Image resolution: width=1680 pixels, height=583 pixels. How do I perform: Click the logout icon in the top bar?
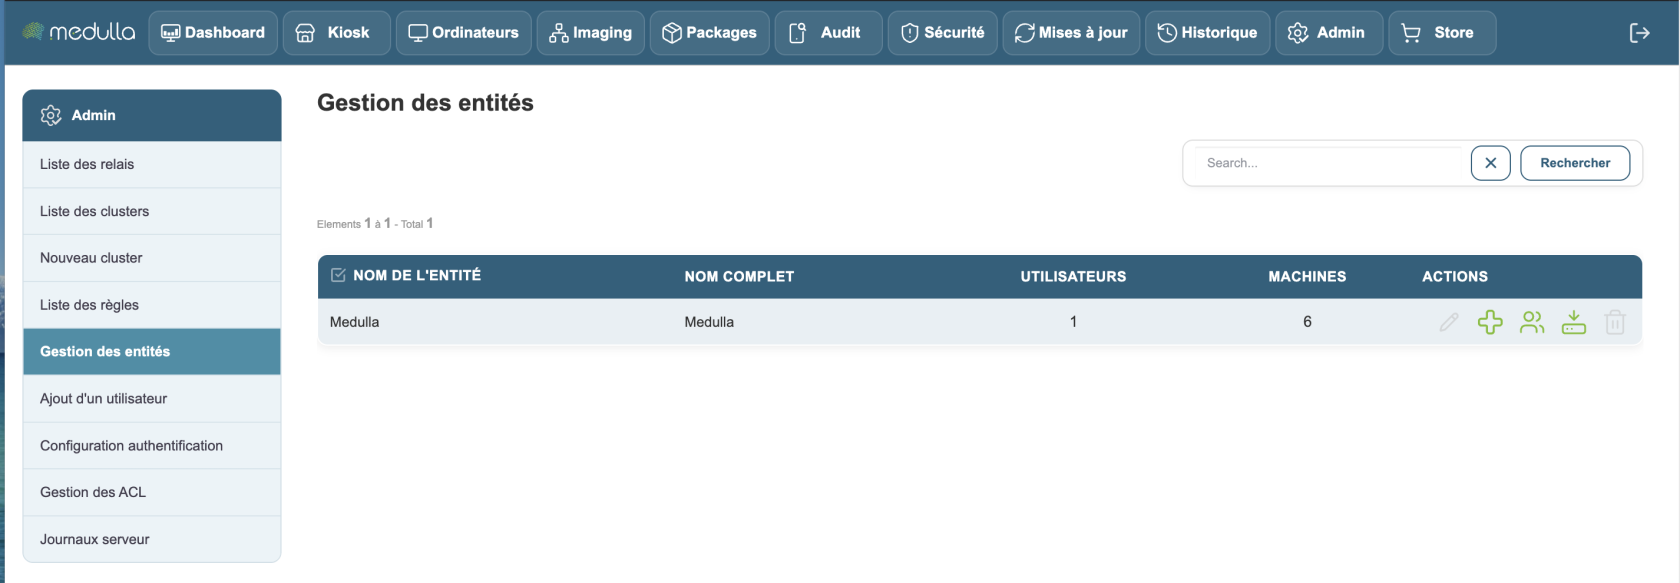click(1639, 33)
